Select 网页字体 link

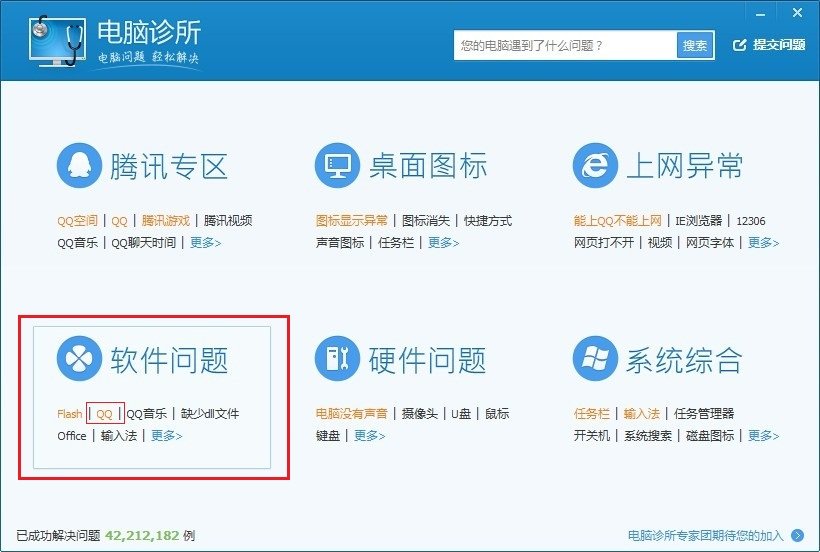(x=710, y=243)
